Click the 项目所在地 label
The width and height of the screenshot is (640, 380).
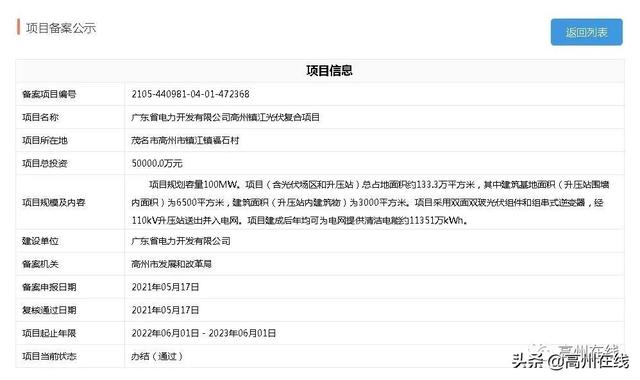click(44, 140)
